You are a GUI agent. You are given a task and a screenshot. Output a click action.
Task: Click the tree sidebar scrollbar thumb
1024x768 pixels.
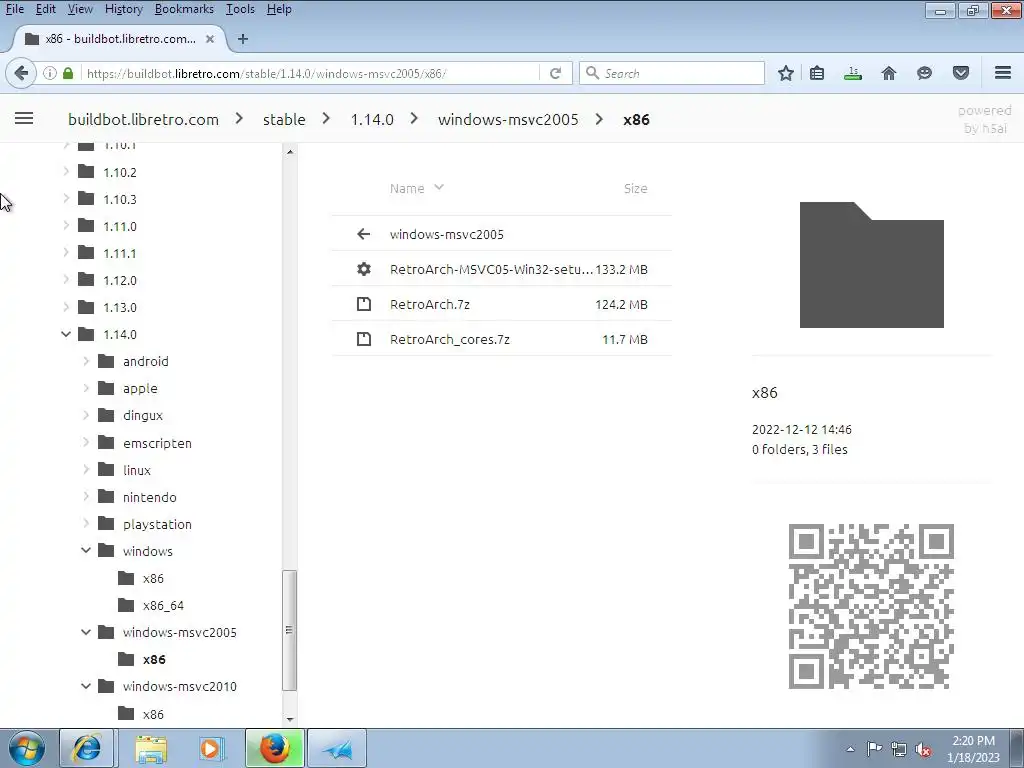[x=289, y=630]
